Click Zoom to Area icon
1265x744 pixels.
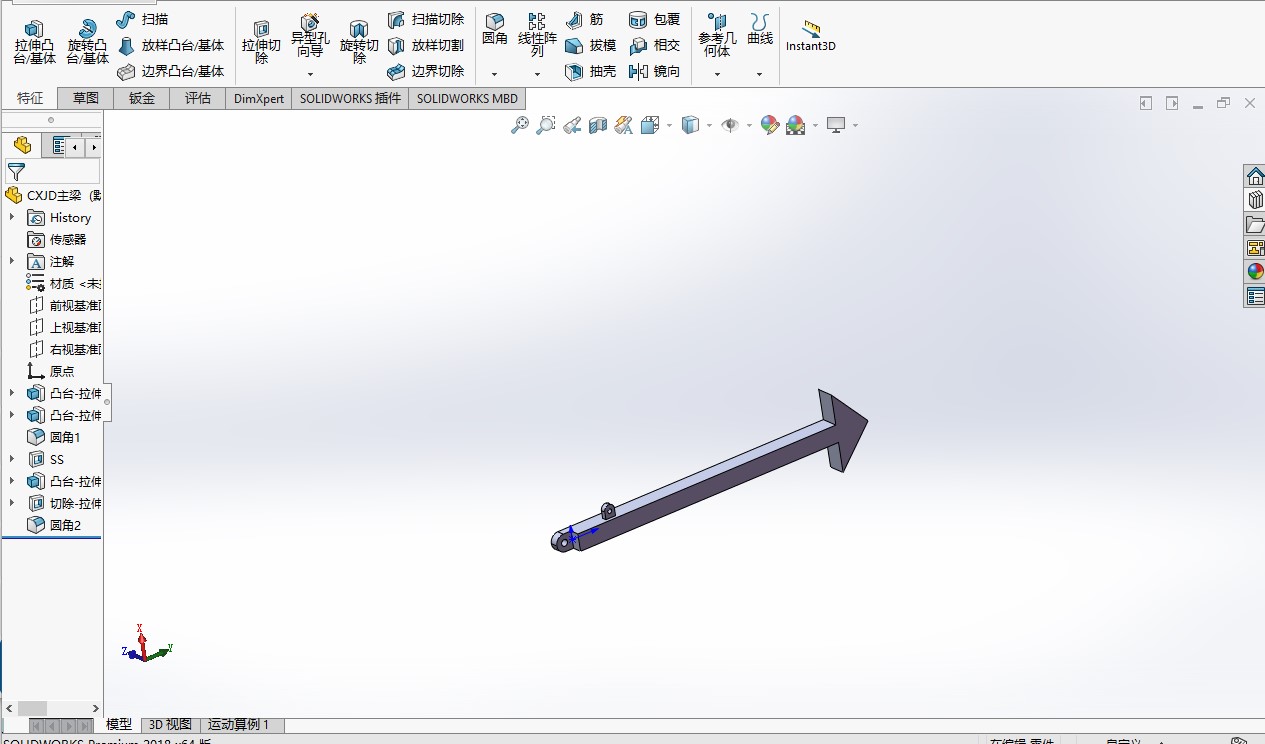(545, 125)
